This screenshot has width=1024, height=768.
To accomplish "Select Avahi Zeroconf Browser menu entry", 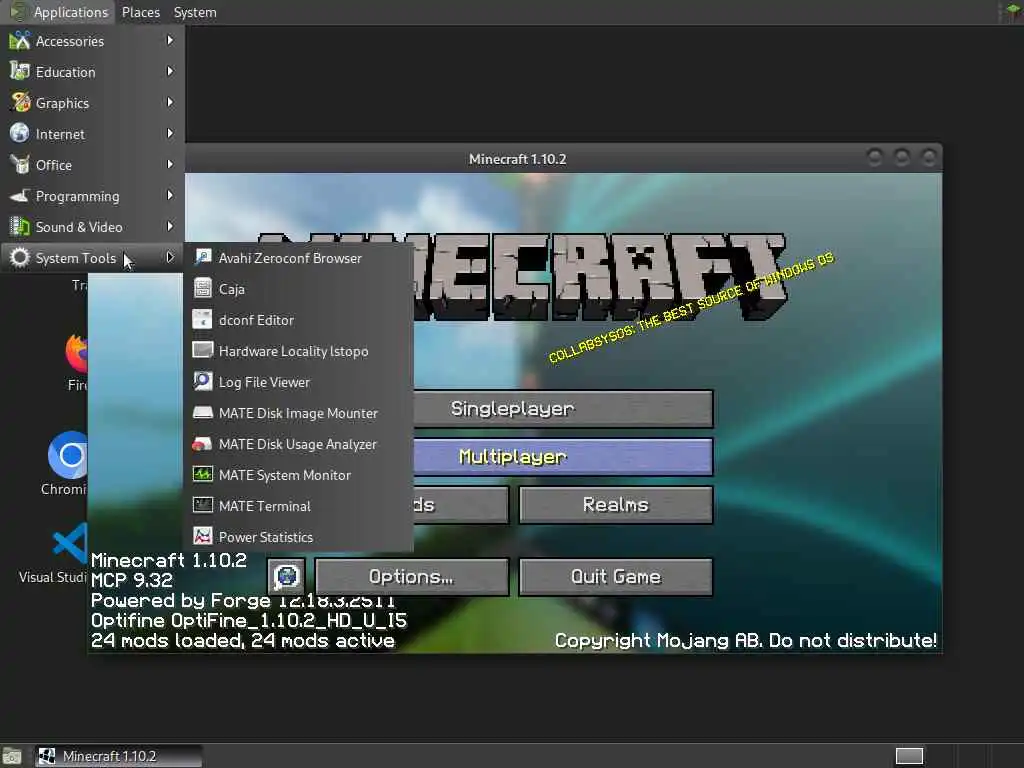I will 299,257.
